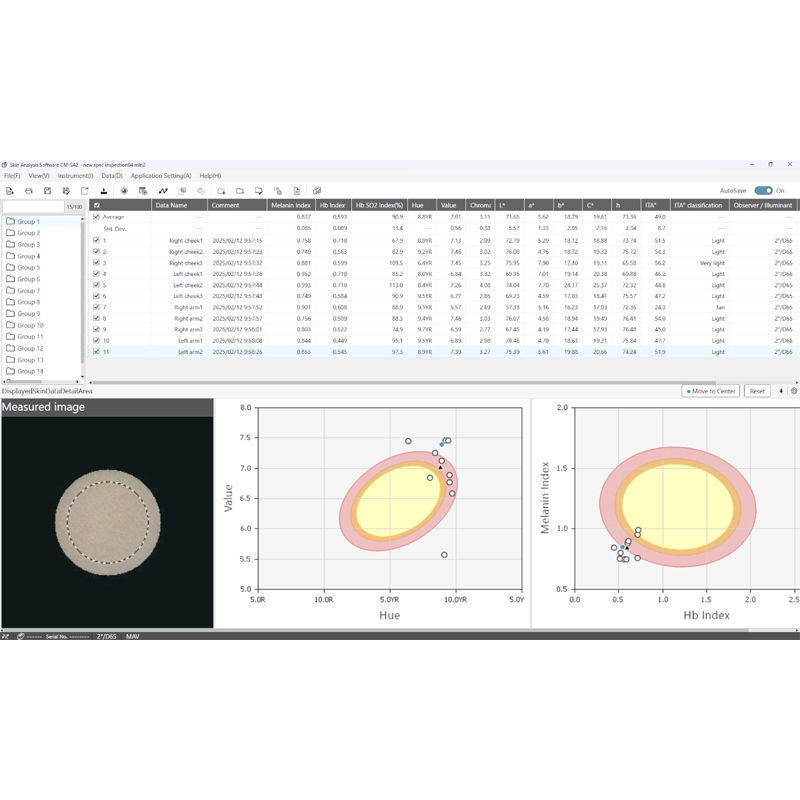Toggle AutoSave off
Screen dimensions: 800x800
click(x=764, y=190)
